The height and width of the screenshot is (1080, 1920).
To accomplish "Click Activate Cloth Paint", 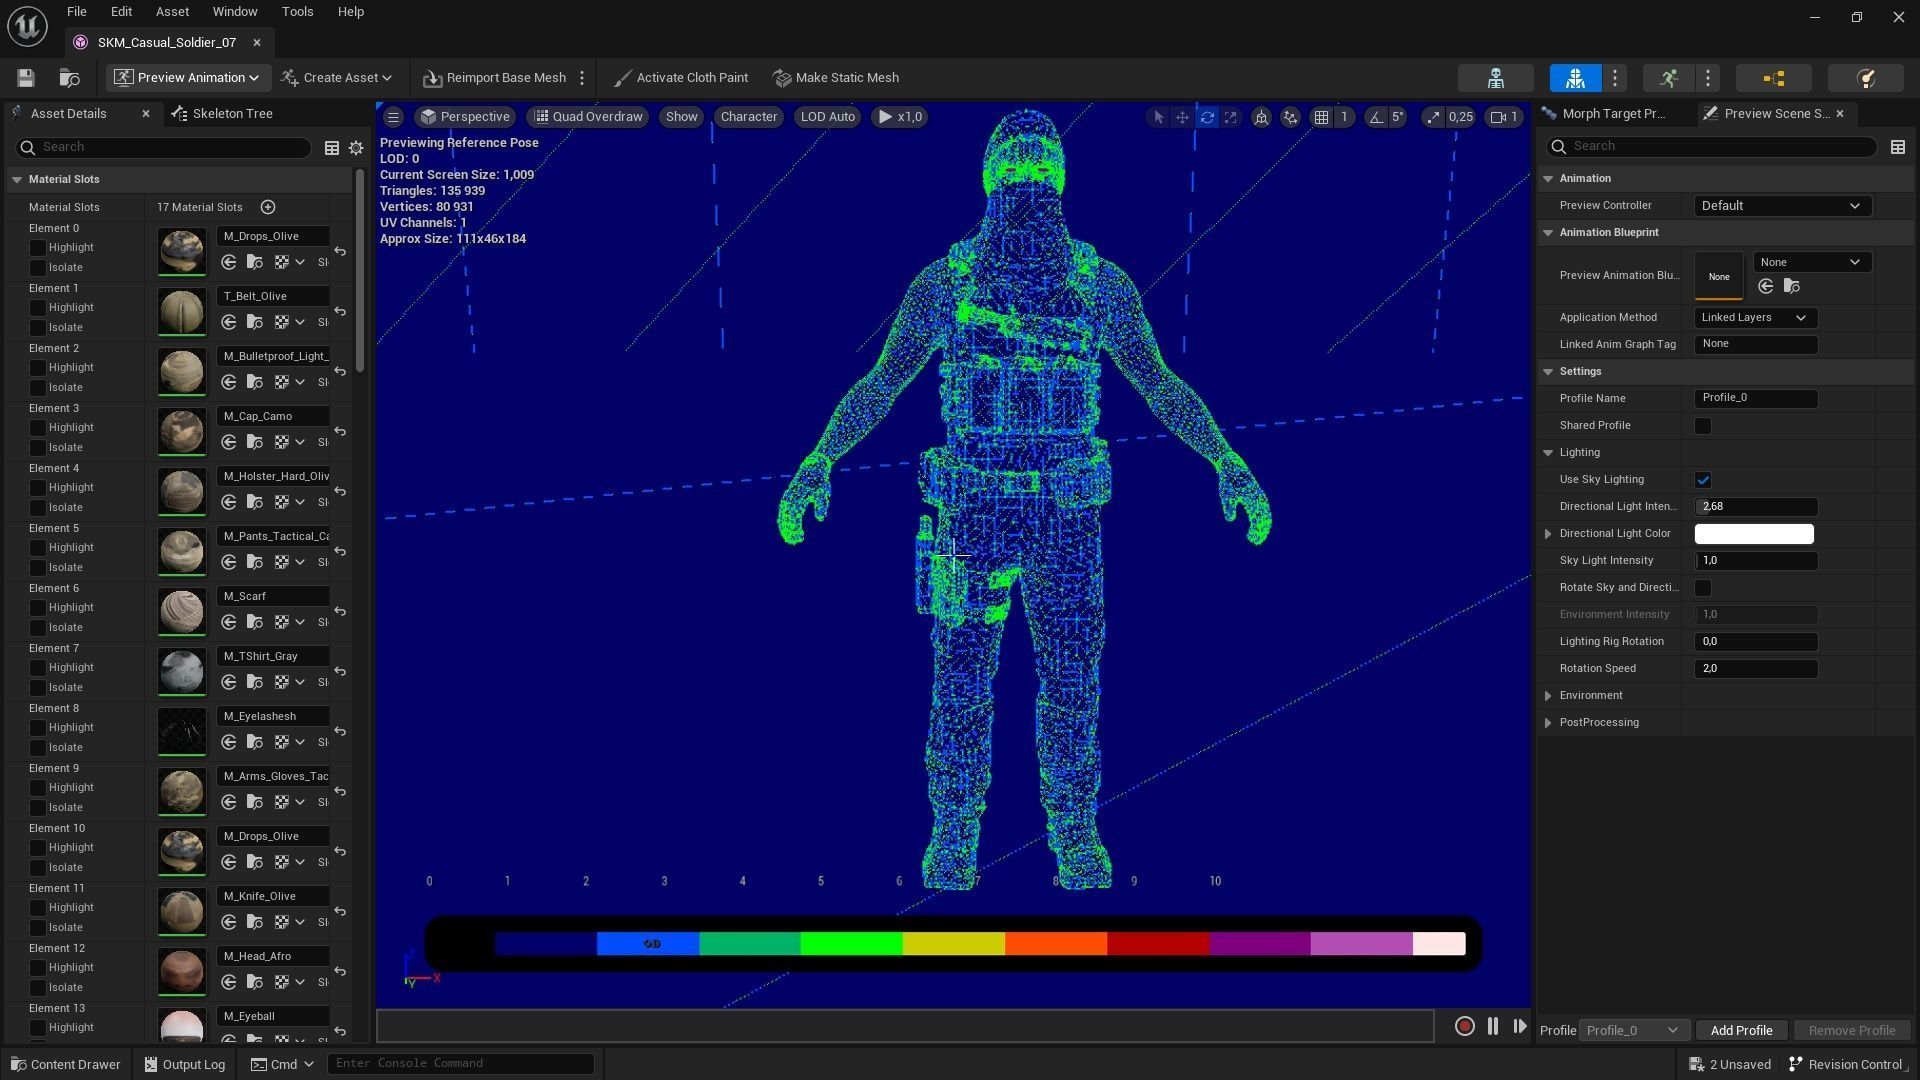I will pos(681,78).
